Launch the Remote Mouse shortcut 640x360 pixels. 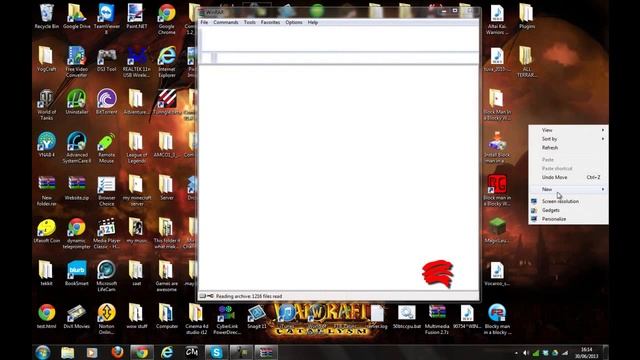pos(107,147)
